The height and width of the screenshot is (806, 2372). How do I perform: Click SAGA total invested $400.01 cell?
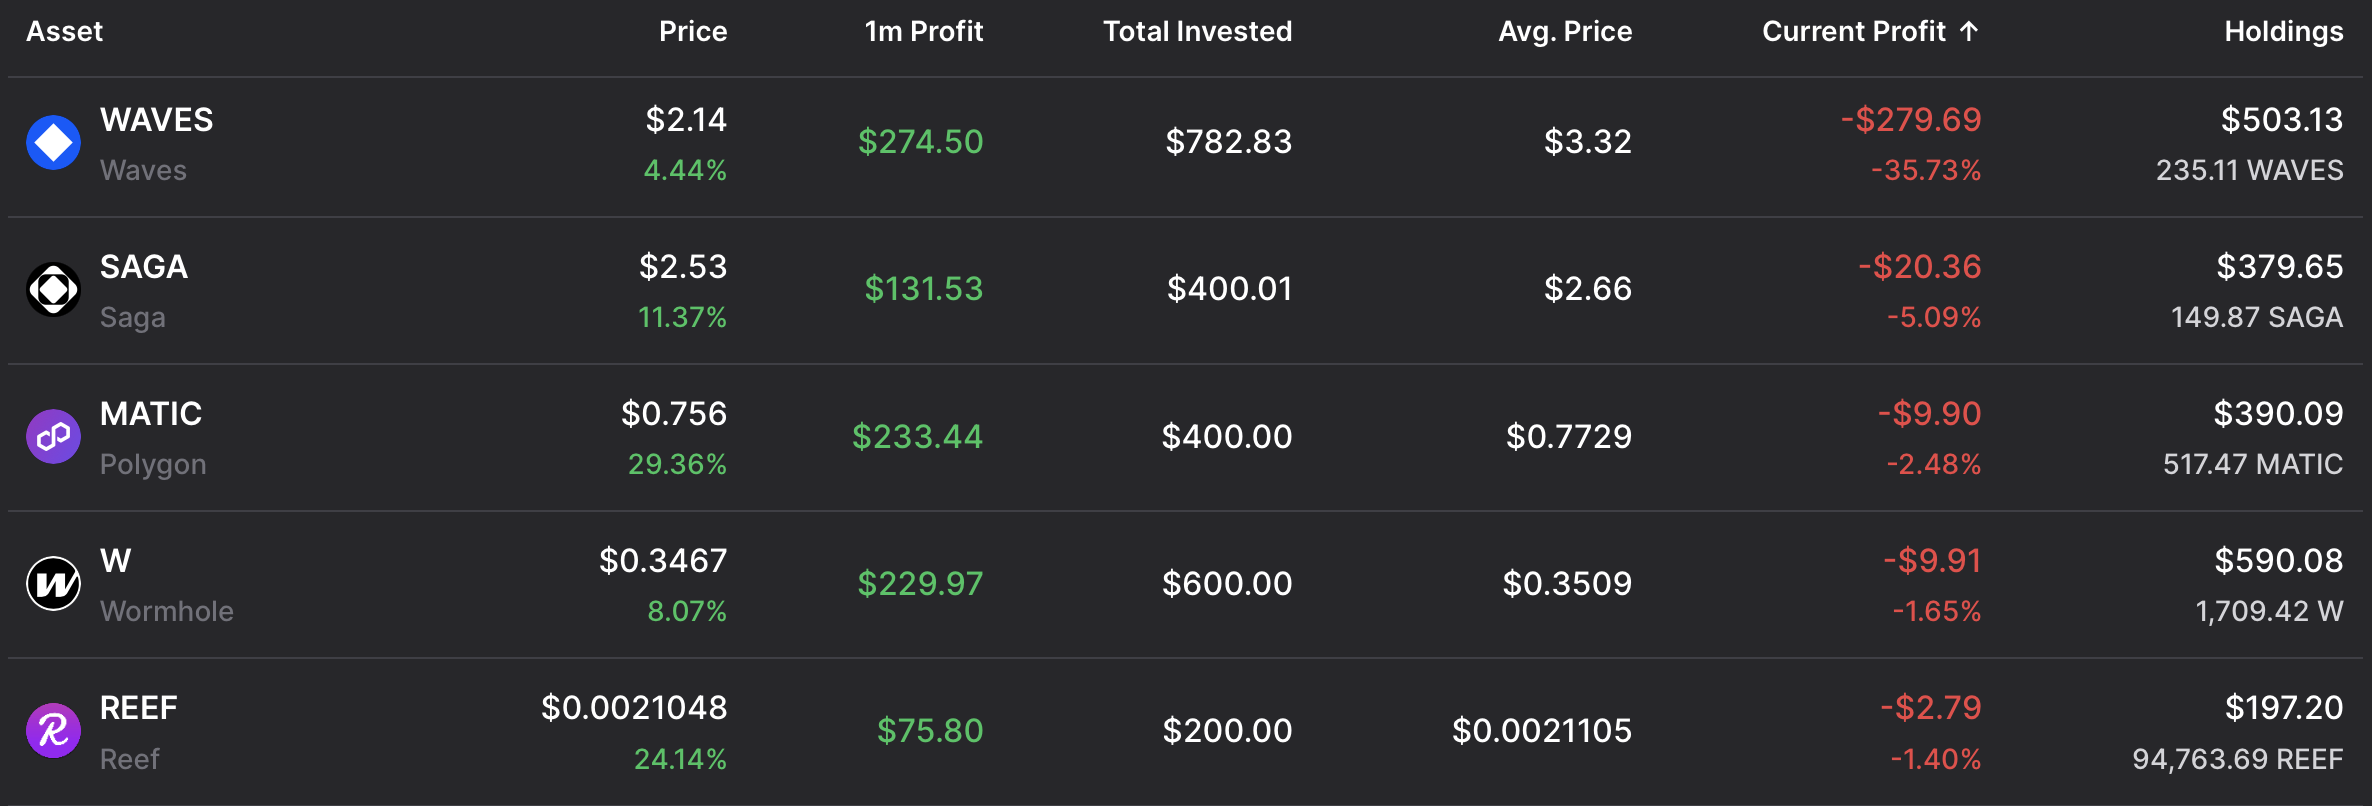[1229, 290]
